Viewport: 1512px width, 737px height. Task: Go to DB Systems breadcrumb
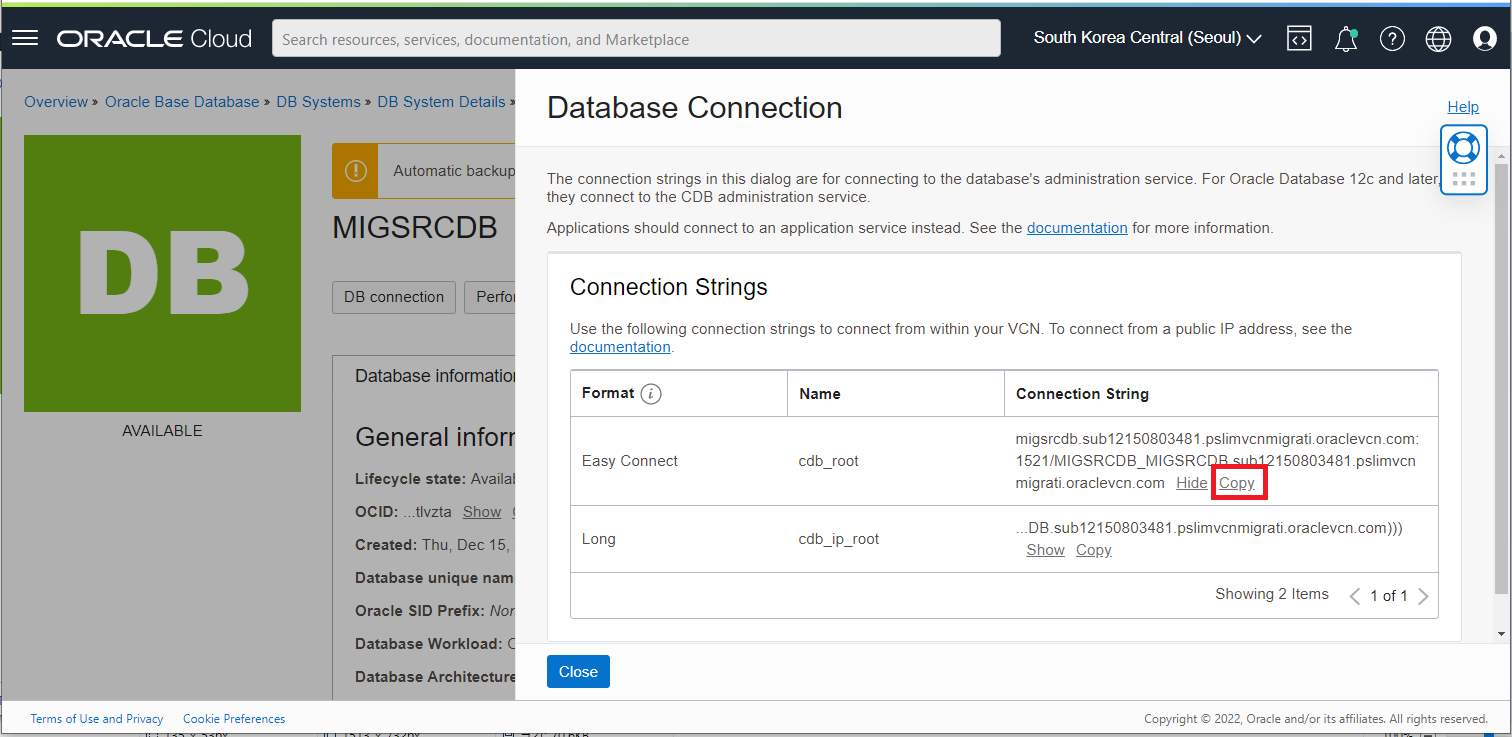click(x=318, y=102)
